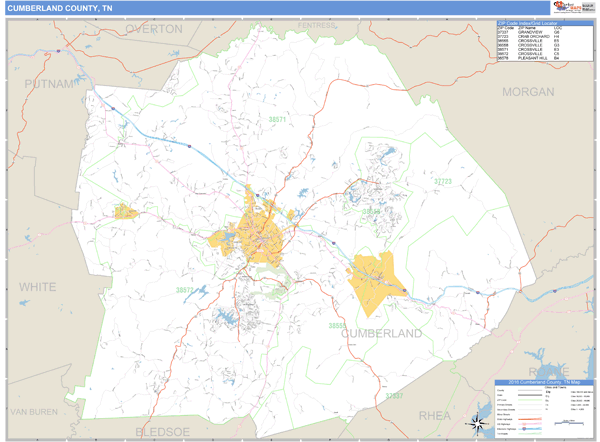
Task: Click the BLEDSOE county label
Action: click(x=162, y=432)
